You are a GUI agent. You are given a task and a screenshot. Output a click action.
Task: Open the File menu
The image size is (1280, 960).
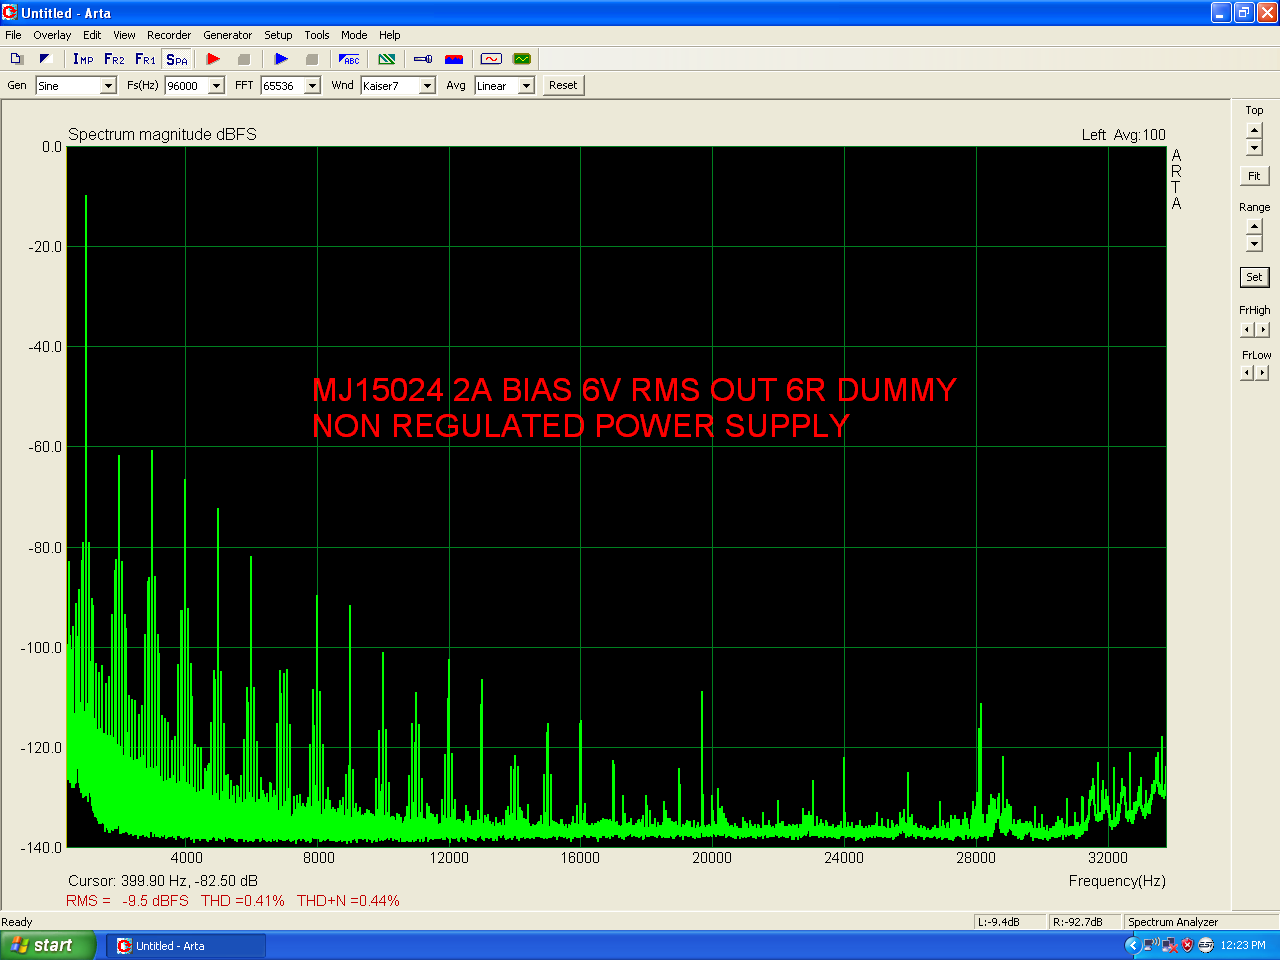tap(13, 35)
